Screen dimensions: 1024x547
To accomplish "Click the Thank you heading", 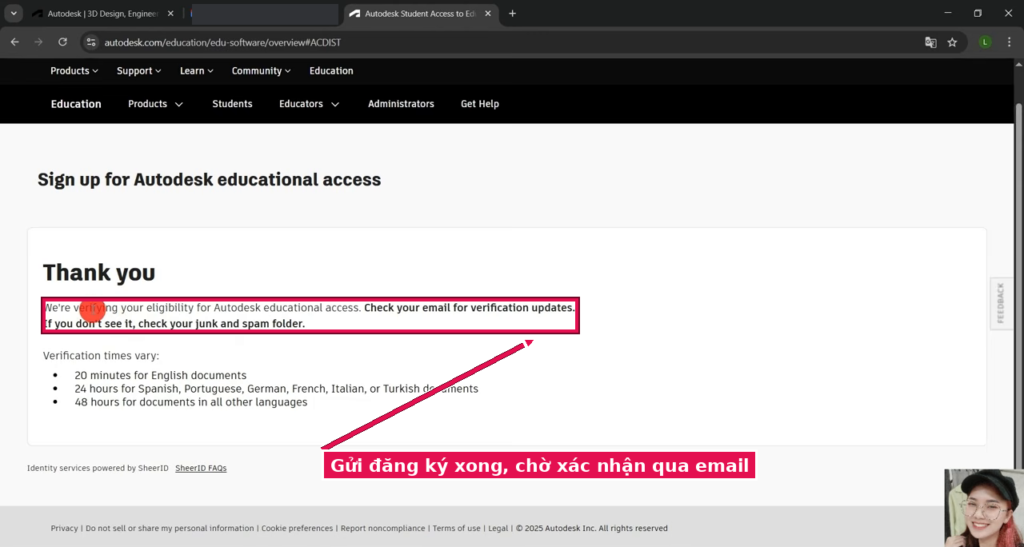I will click(x=99, y=272).
